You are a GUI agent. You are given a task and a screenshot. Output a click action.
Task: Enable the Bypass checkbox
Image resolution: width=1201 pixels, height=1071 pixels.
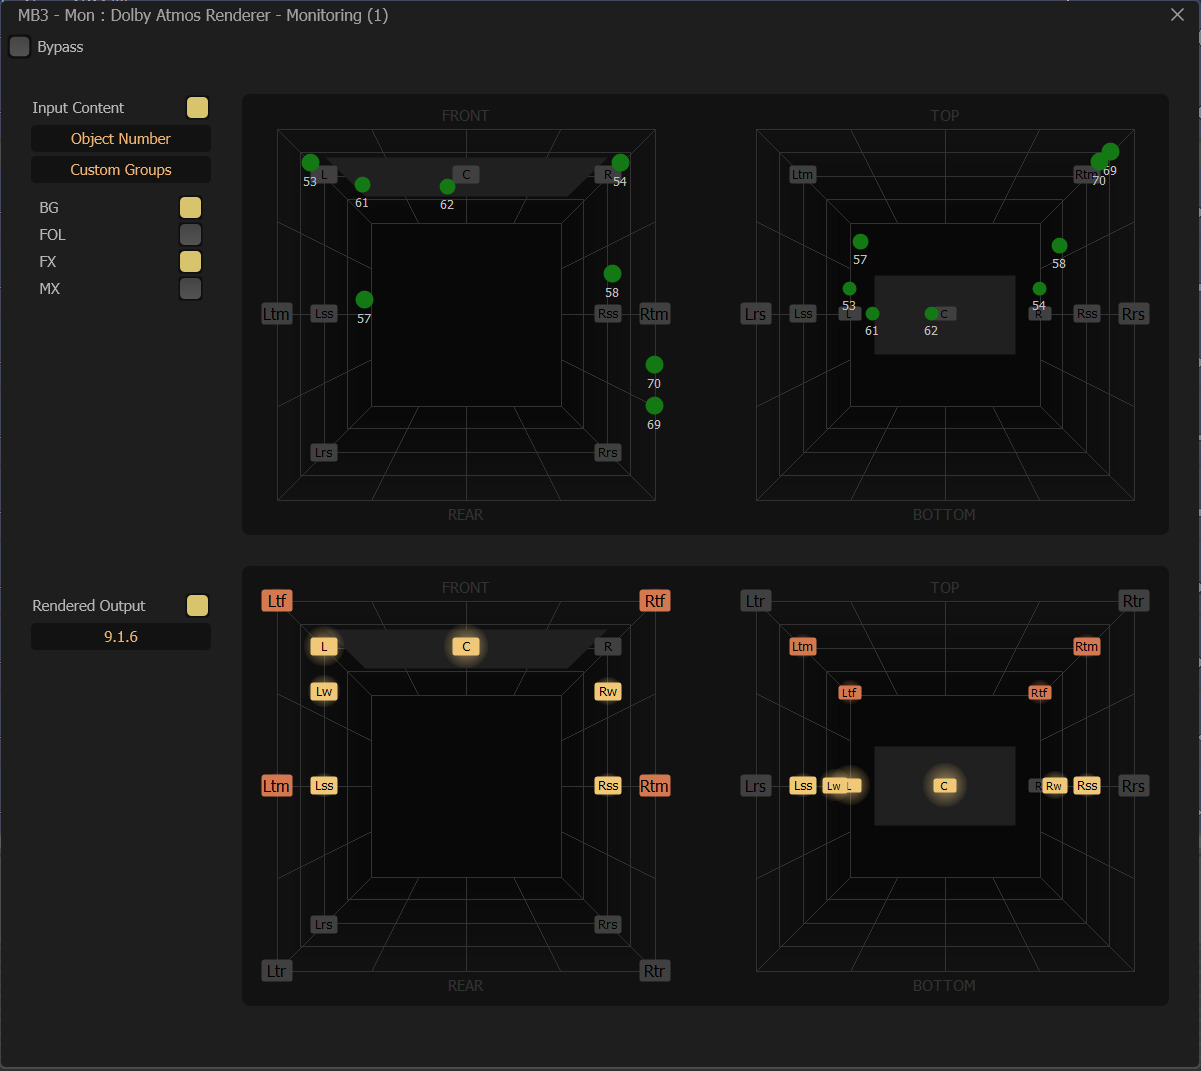coord(19,46)
